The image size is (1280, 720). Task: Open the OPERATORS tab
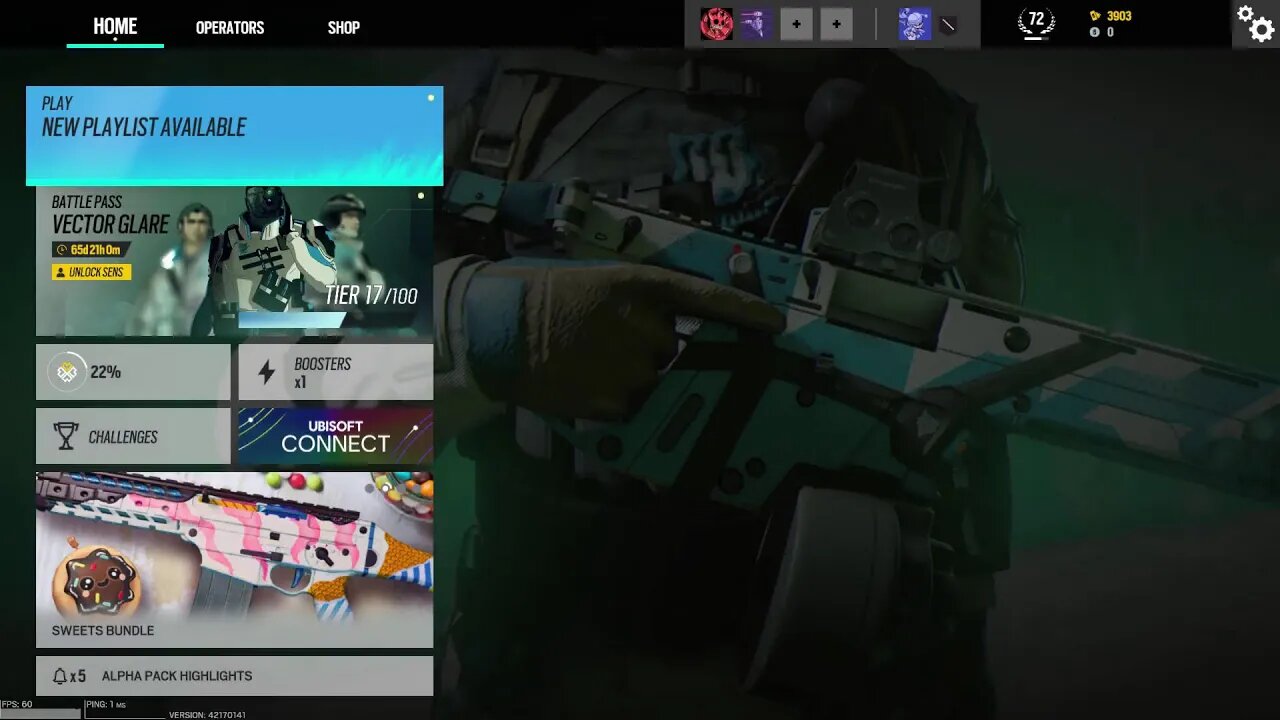point(230,27)
